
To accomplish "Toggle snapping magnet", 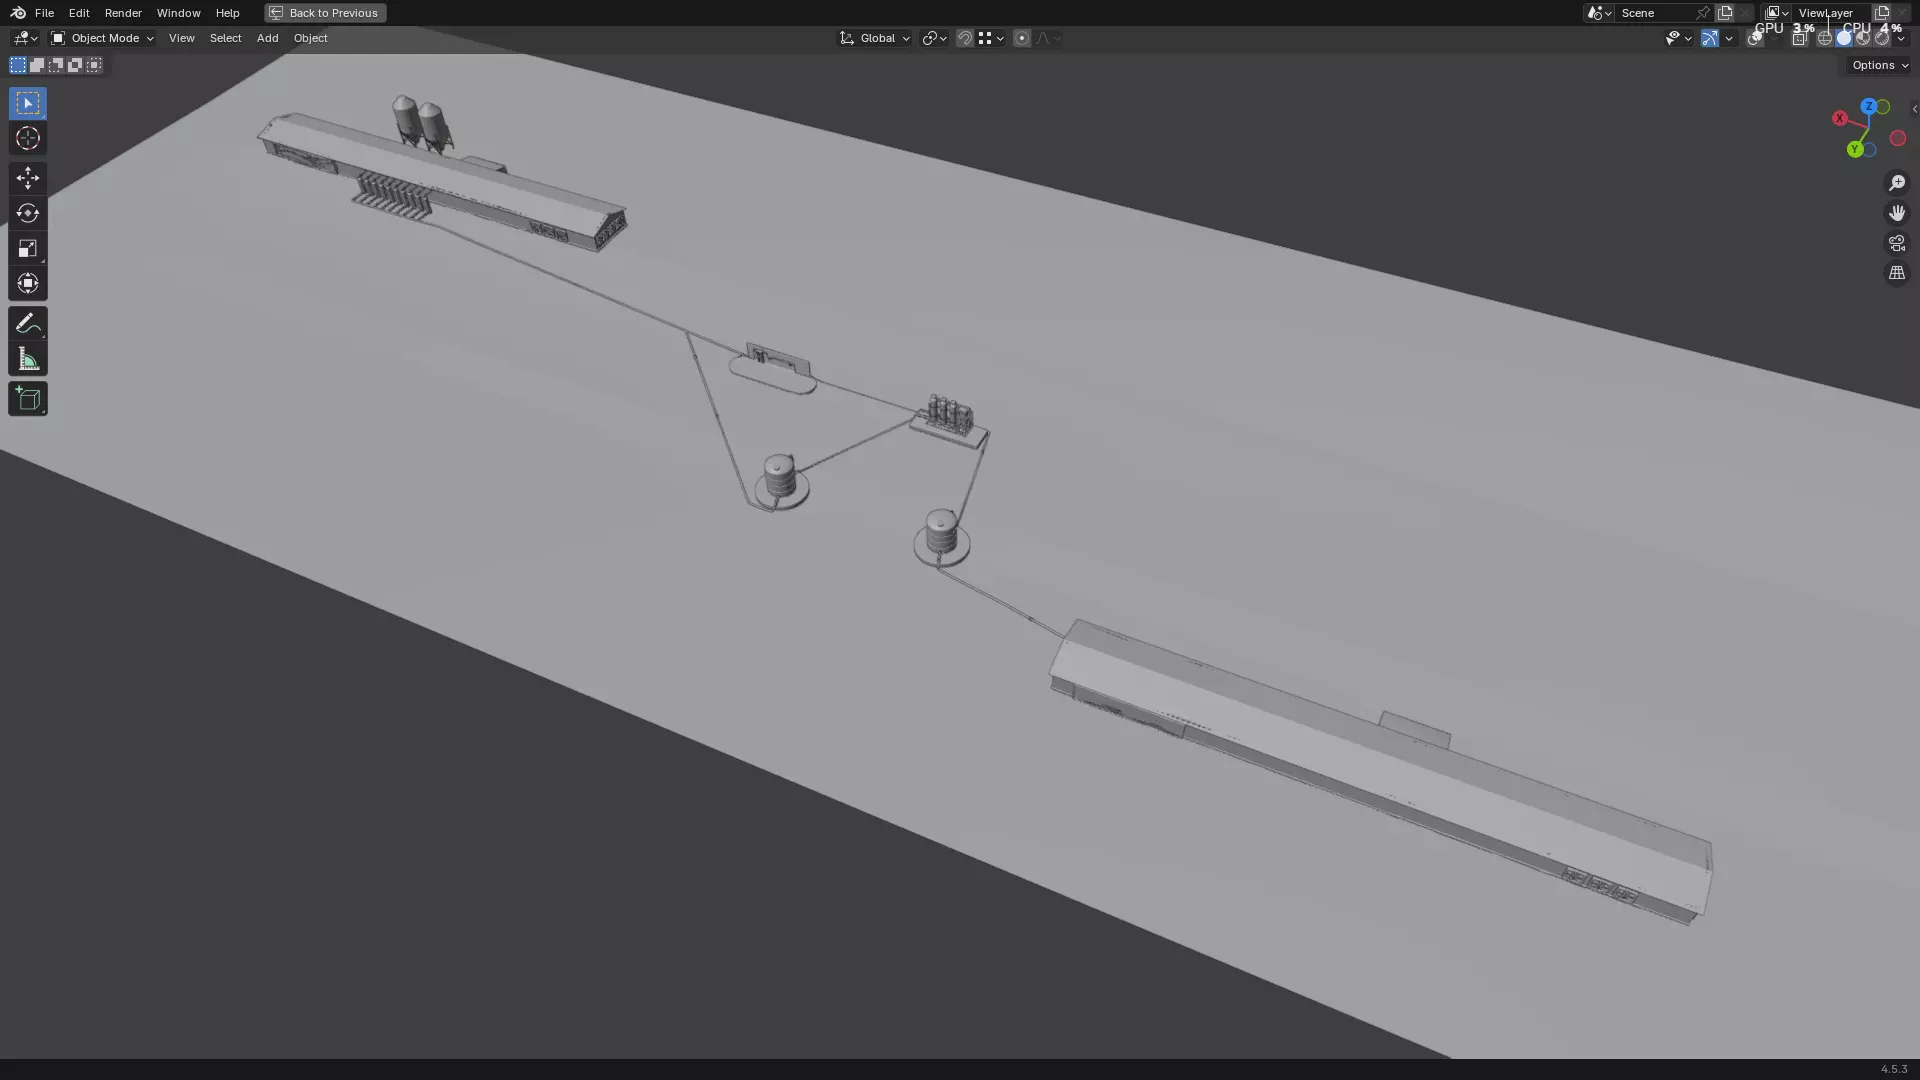I will pyautogui.click(x=964, y=38).
